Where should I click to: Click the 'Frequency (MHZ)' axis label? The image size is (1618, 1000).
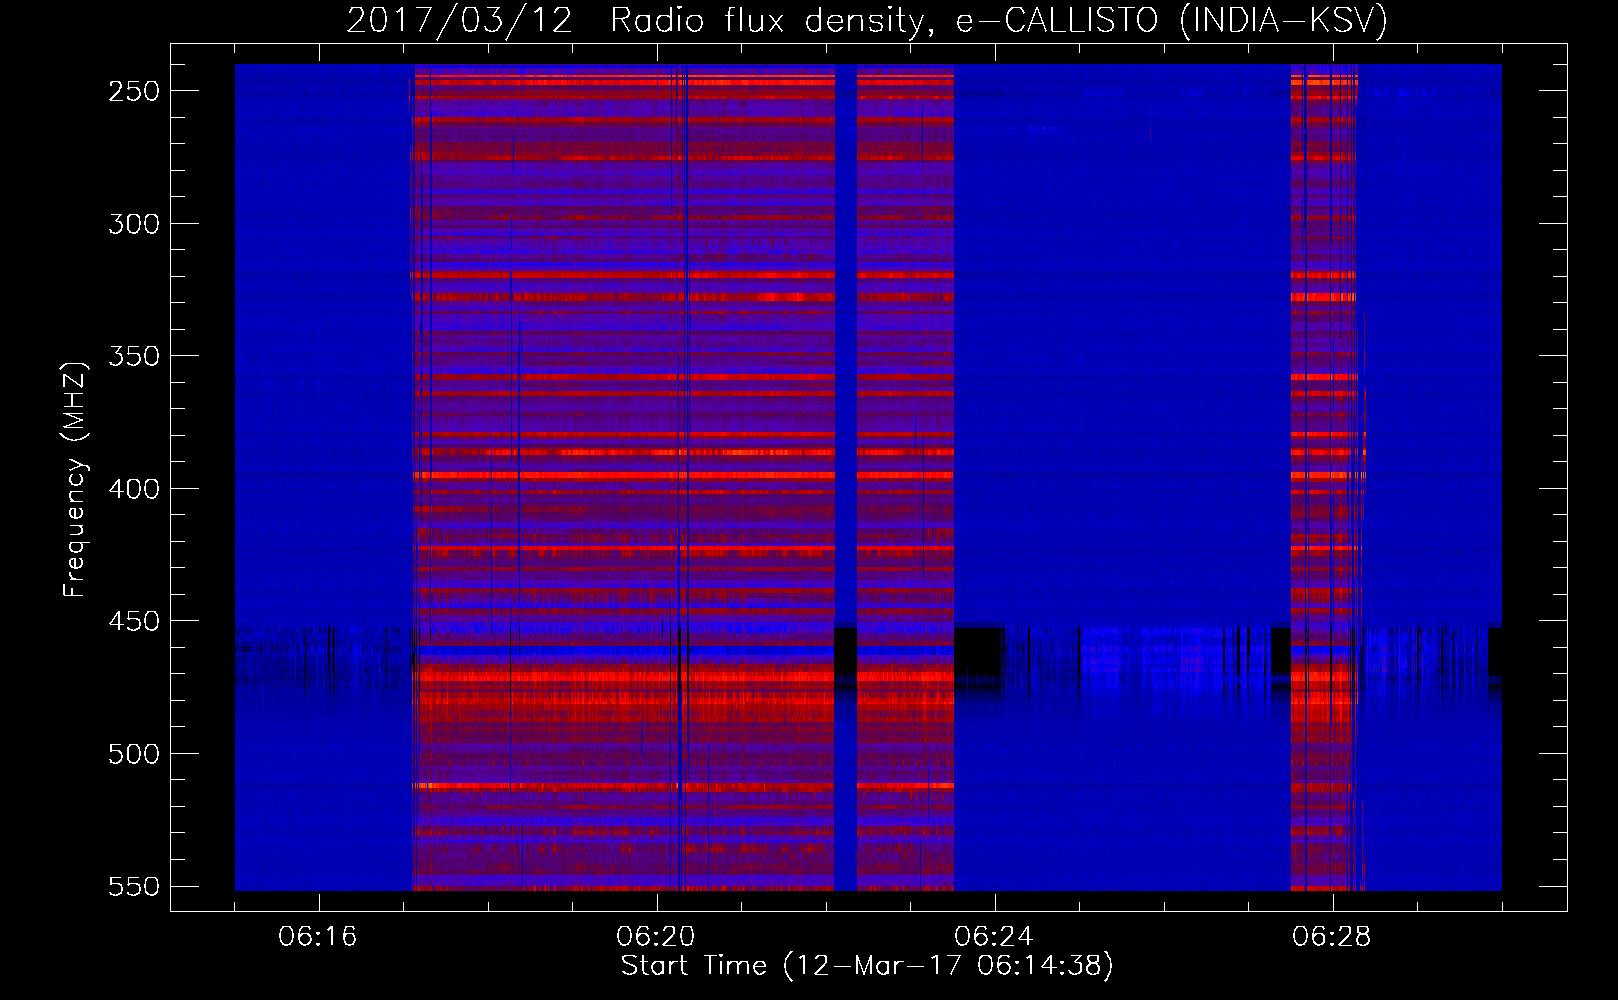tap(75, 479)
